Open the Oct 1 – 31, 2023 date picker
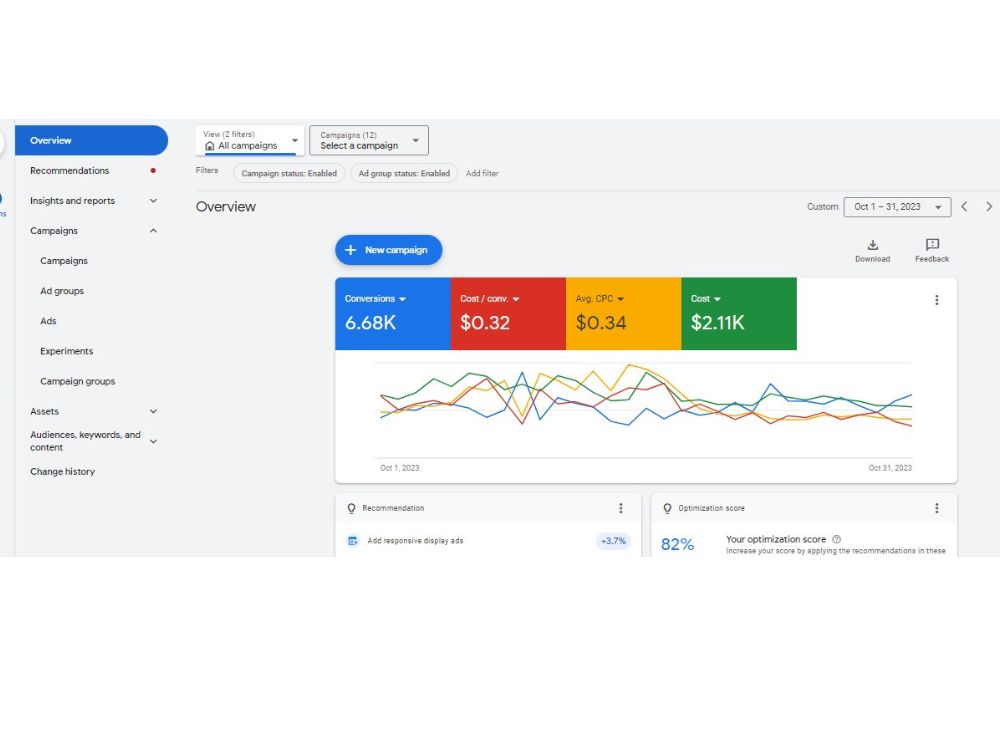1000x750 pixels. click(897, 207)
